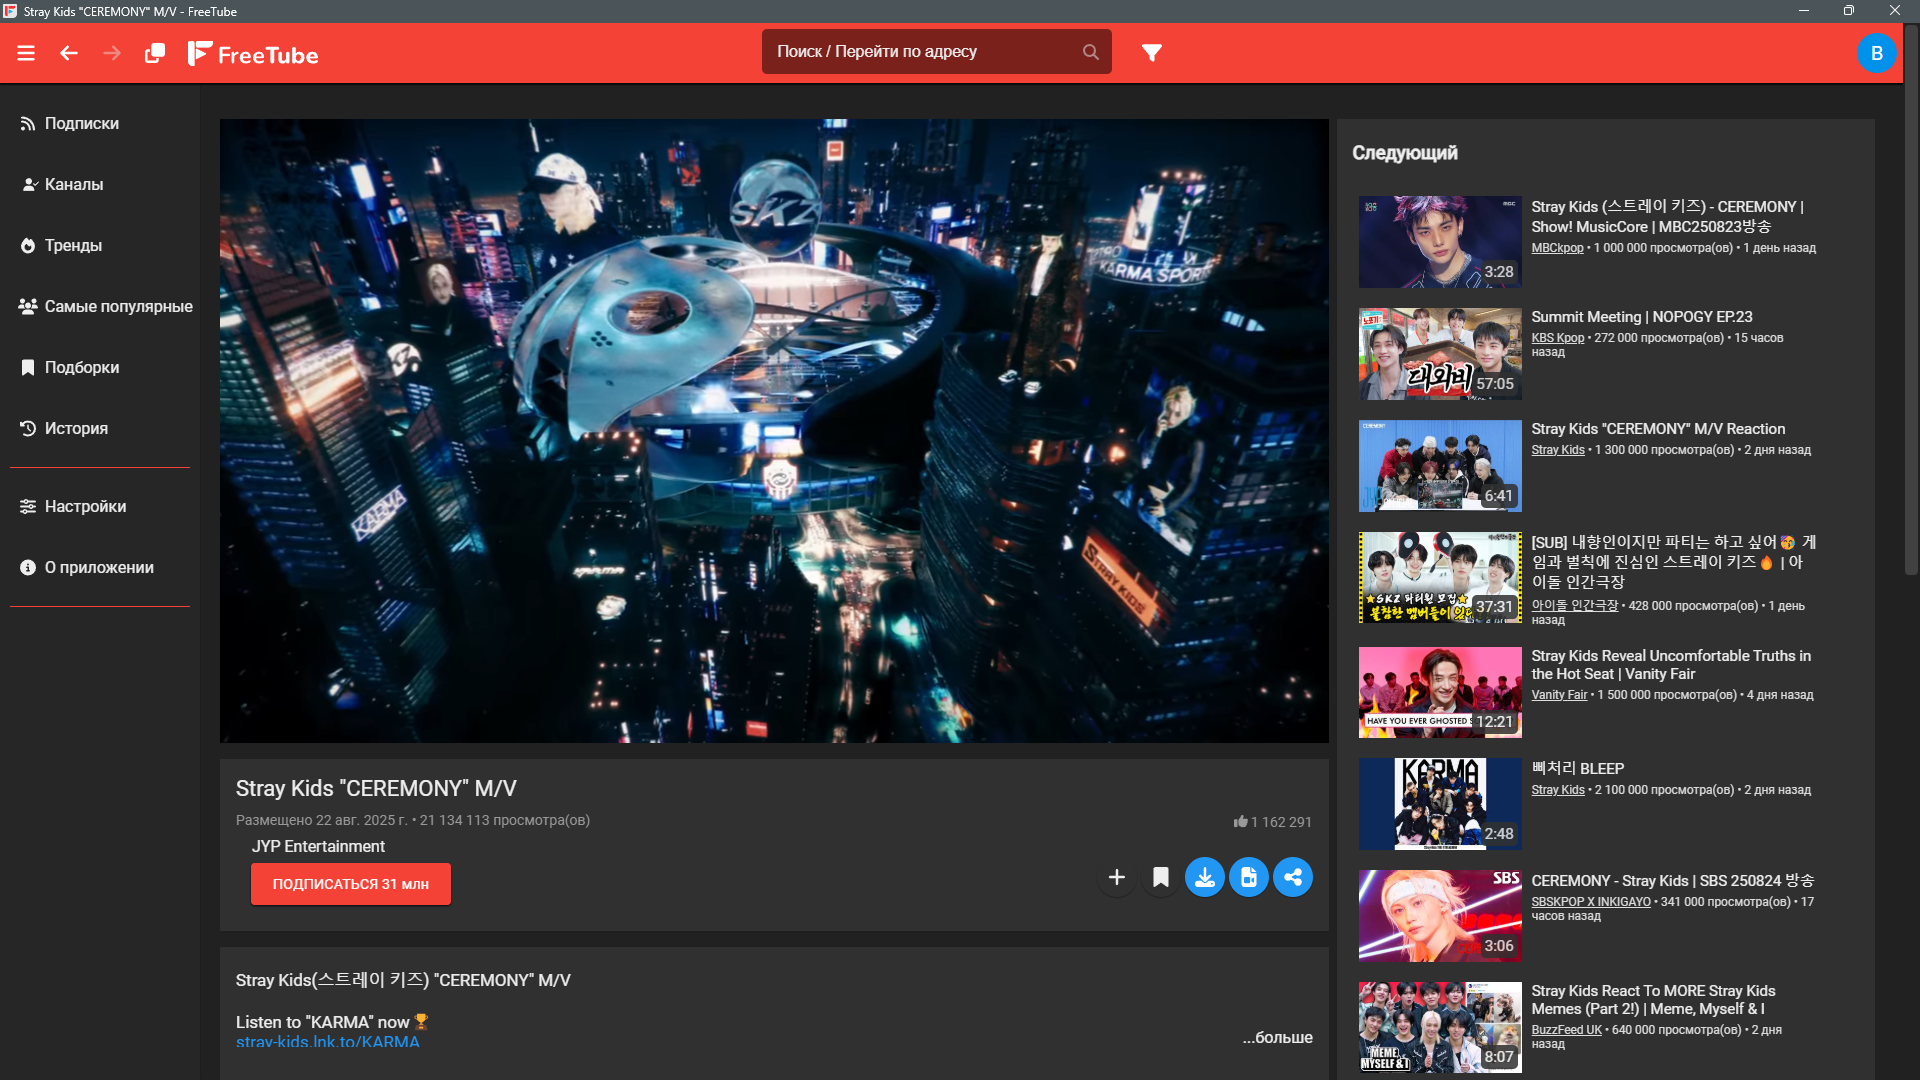Viewport: 1920px width, 1080px height.
Task: Click the download video icon
Action: (x=1205, y=877)
